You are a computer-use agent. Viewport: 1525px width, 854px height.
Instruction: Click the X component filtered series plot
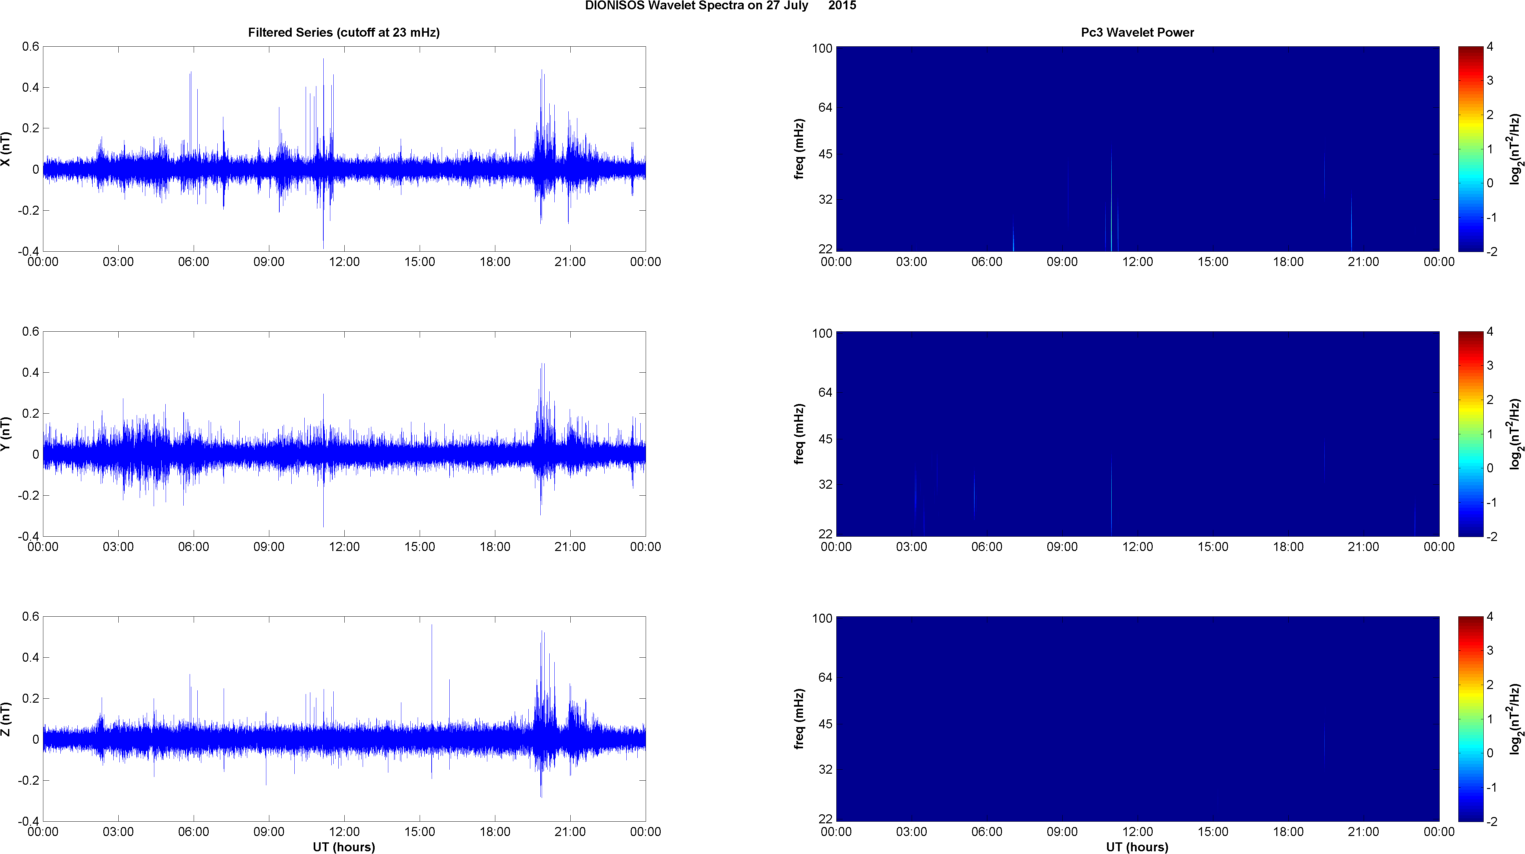click(344, 149)
